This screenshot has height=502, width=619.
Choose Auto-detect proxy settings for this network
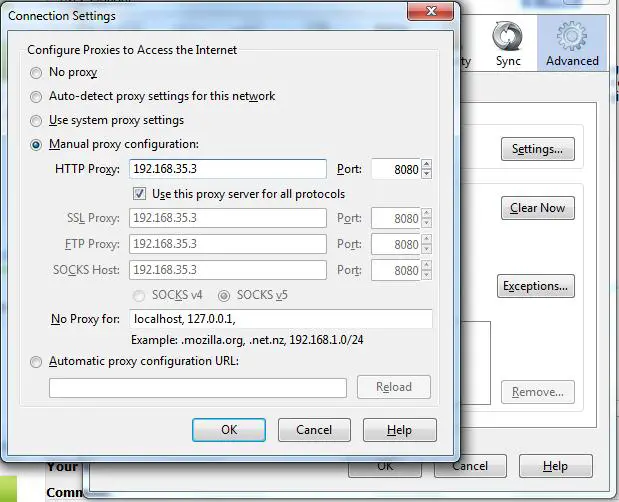tap(36, 97)
